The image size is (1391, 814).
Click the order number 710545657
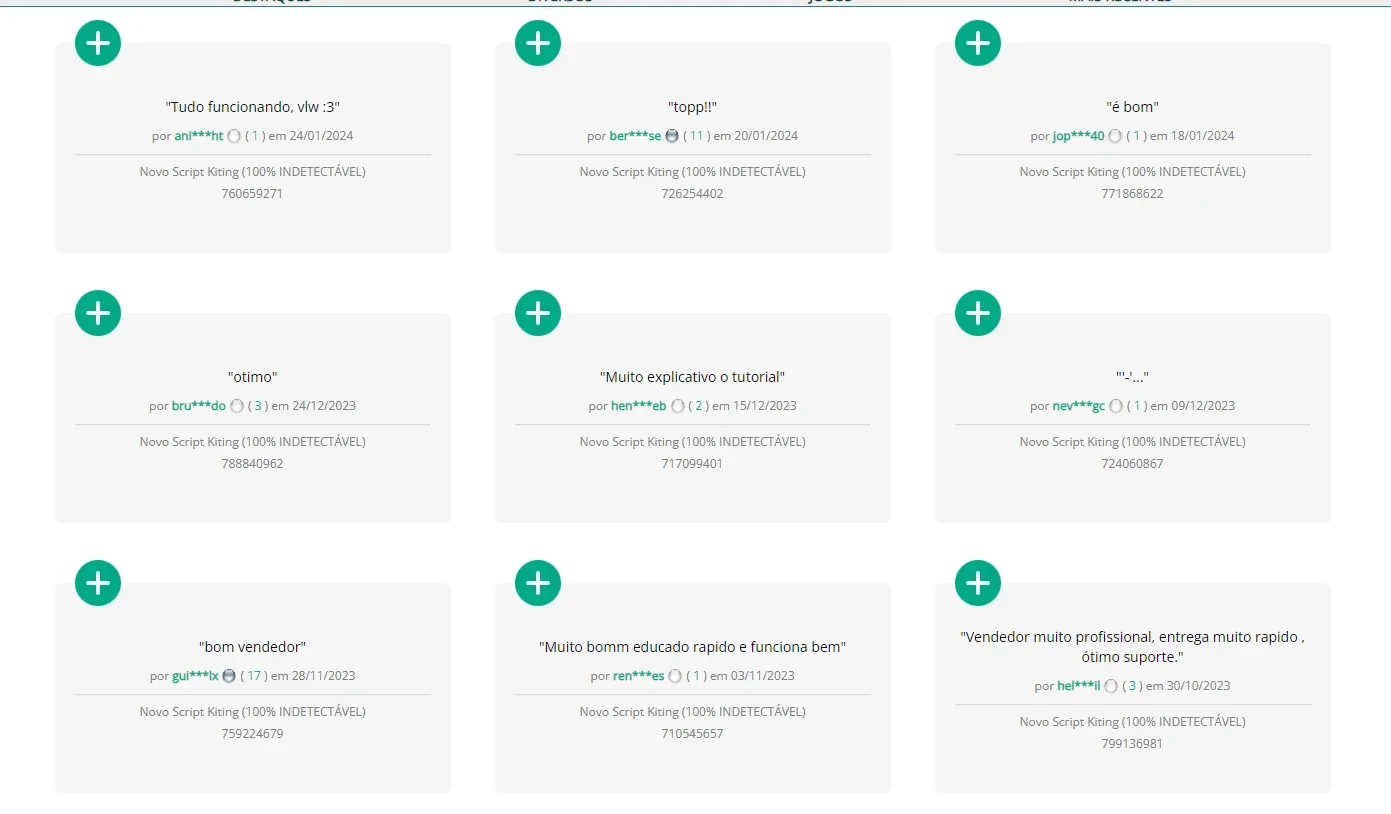[x=692, y=734]
